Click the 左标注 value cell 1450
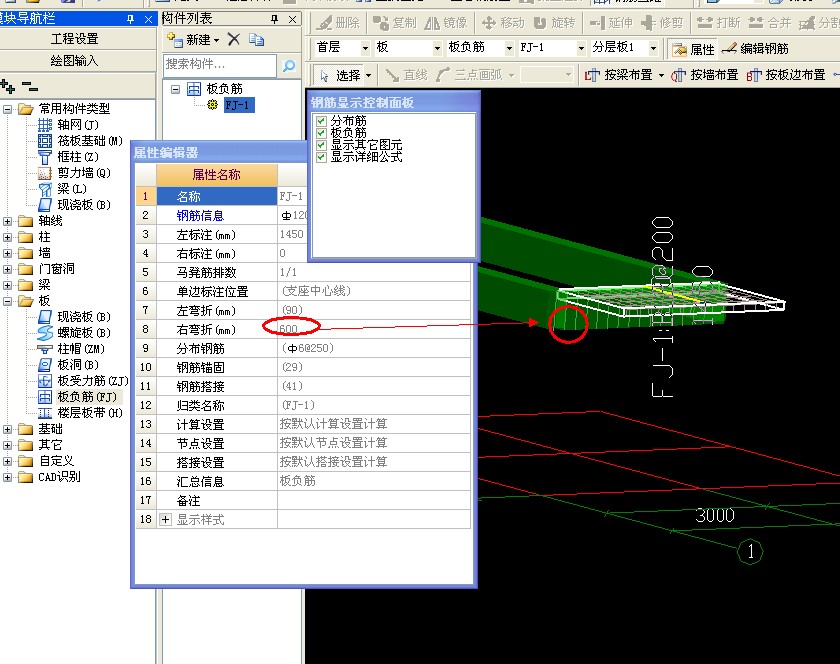Image resolution: width=840 pixels, height=664 pixels. coord(292,234)
